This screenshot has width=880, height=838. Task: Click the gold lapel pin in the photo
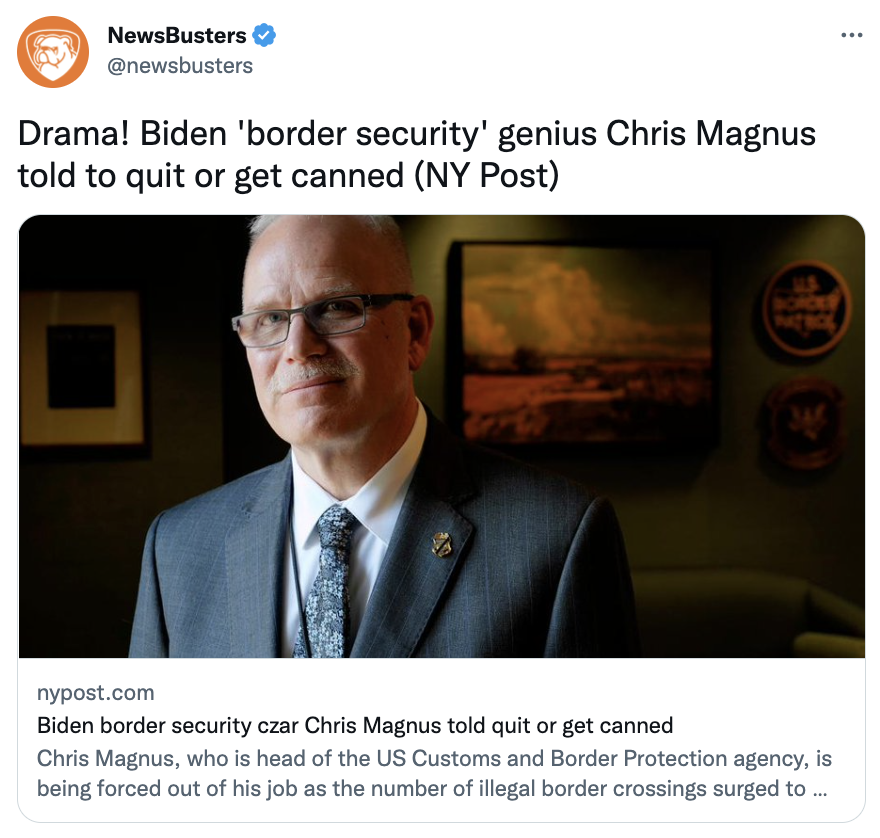pyautogui.click(x=442, y=544)
